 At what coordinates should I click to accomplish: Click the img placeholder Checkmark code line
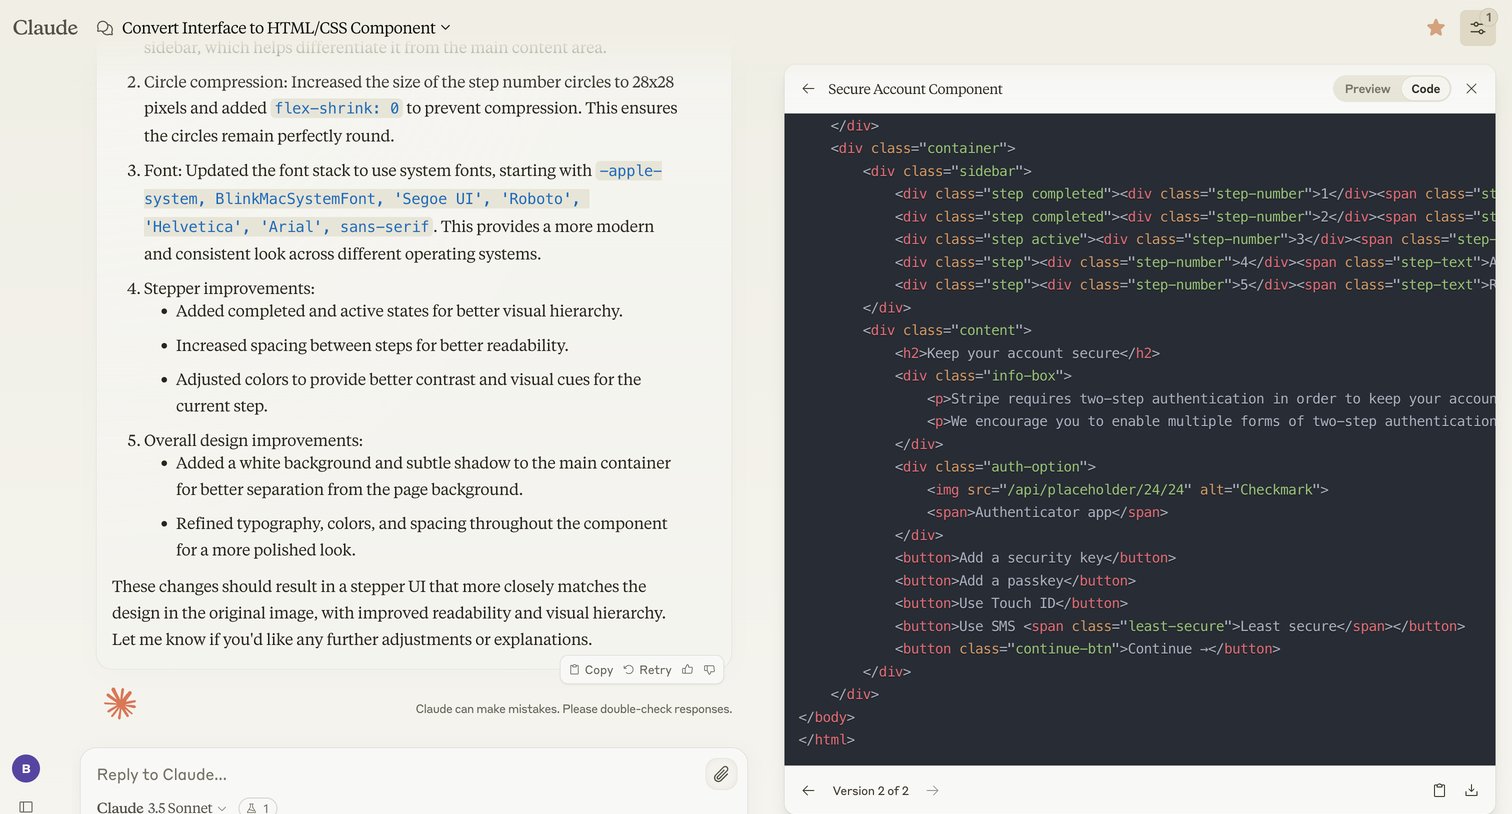(x=1127, y=489)
